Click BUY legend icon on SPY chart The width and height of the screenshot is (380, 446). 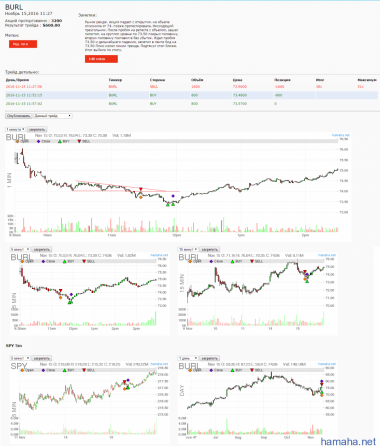pyautogui.click(x=64, y=370)
